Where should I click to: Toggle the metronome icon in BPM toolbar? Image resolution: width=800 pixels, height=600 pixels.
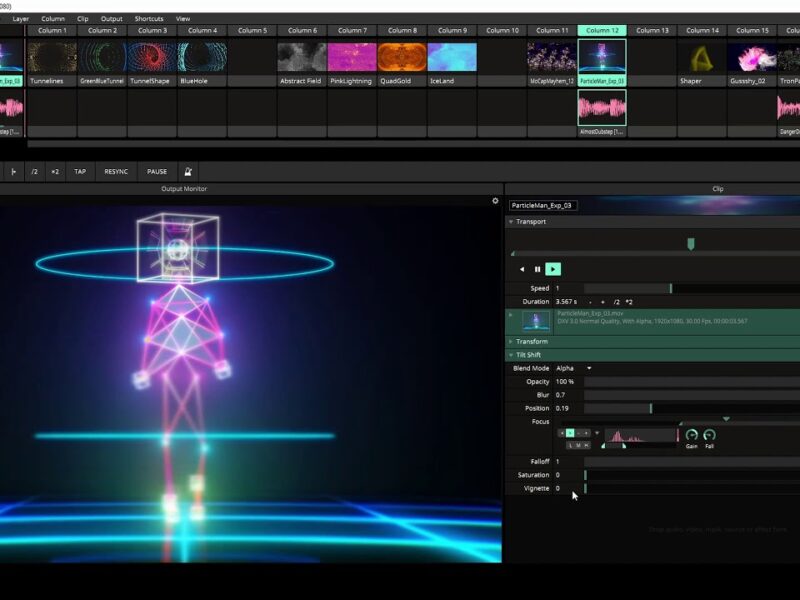point(187,171)
